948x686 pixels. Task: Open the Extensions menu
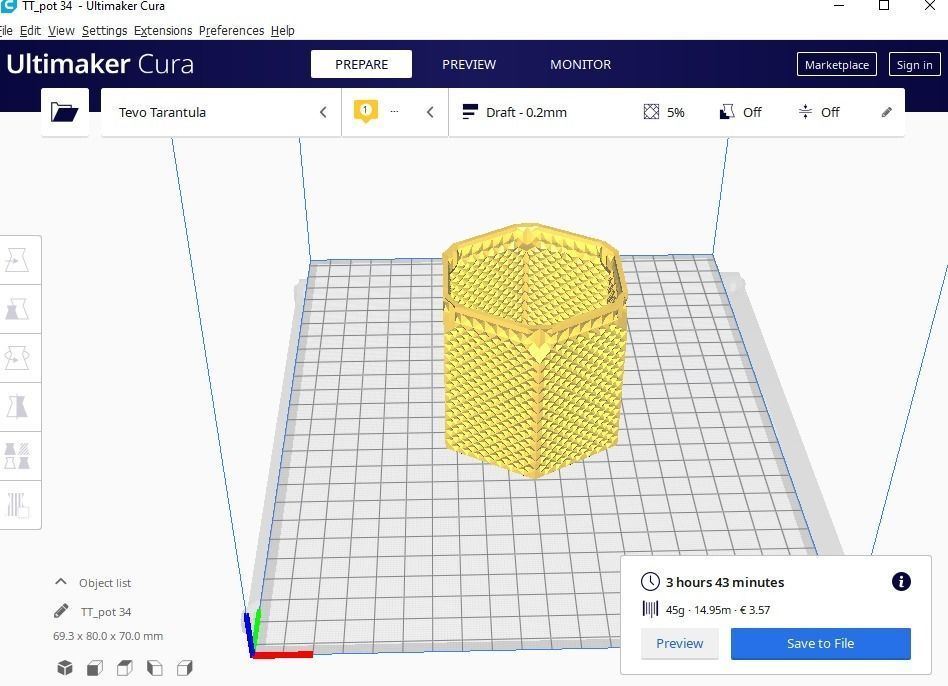163,30
